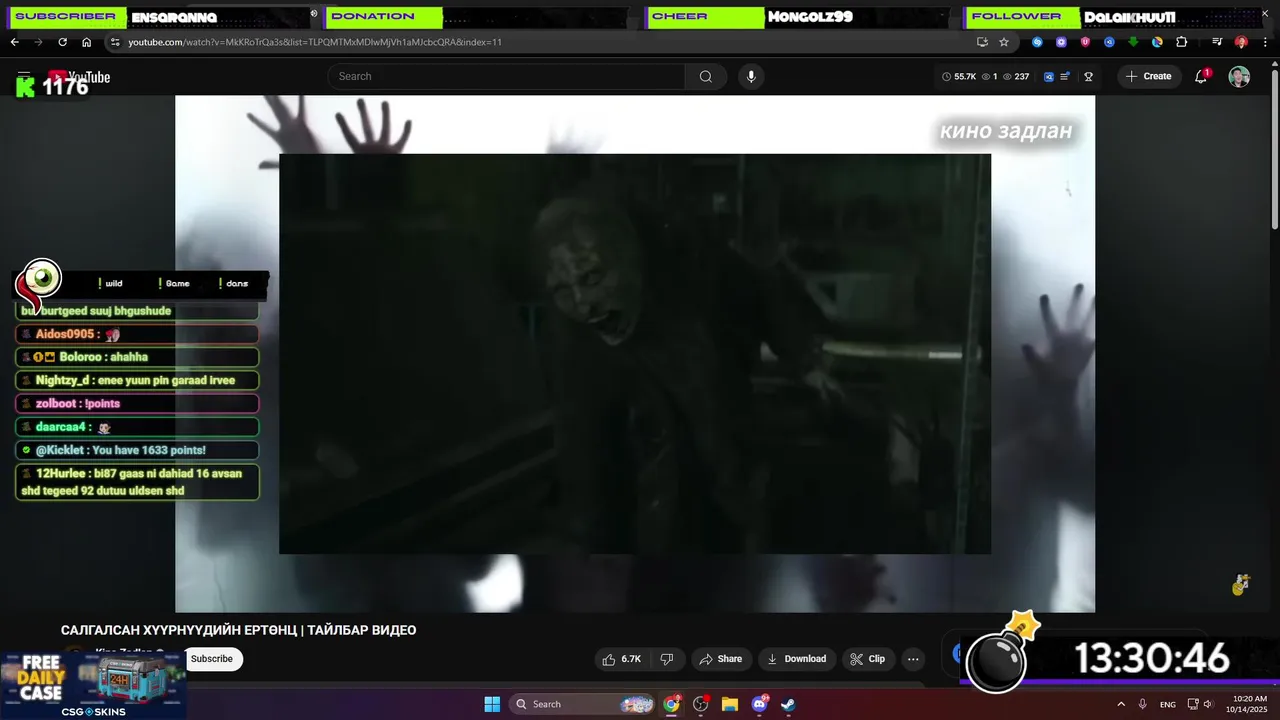Open Chrome's three-dot menu
1280x720 pixels.
pos(1265,42)
